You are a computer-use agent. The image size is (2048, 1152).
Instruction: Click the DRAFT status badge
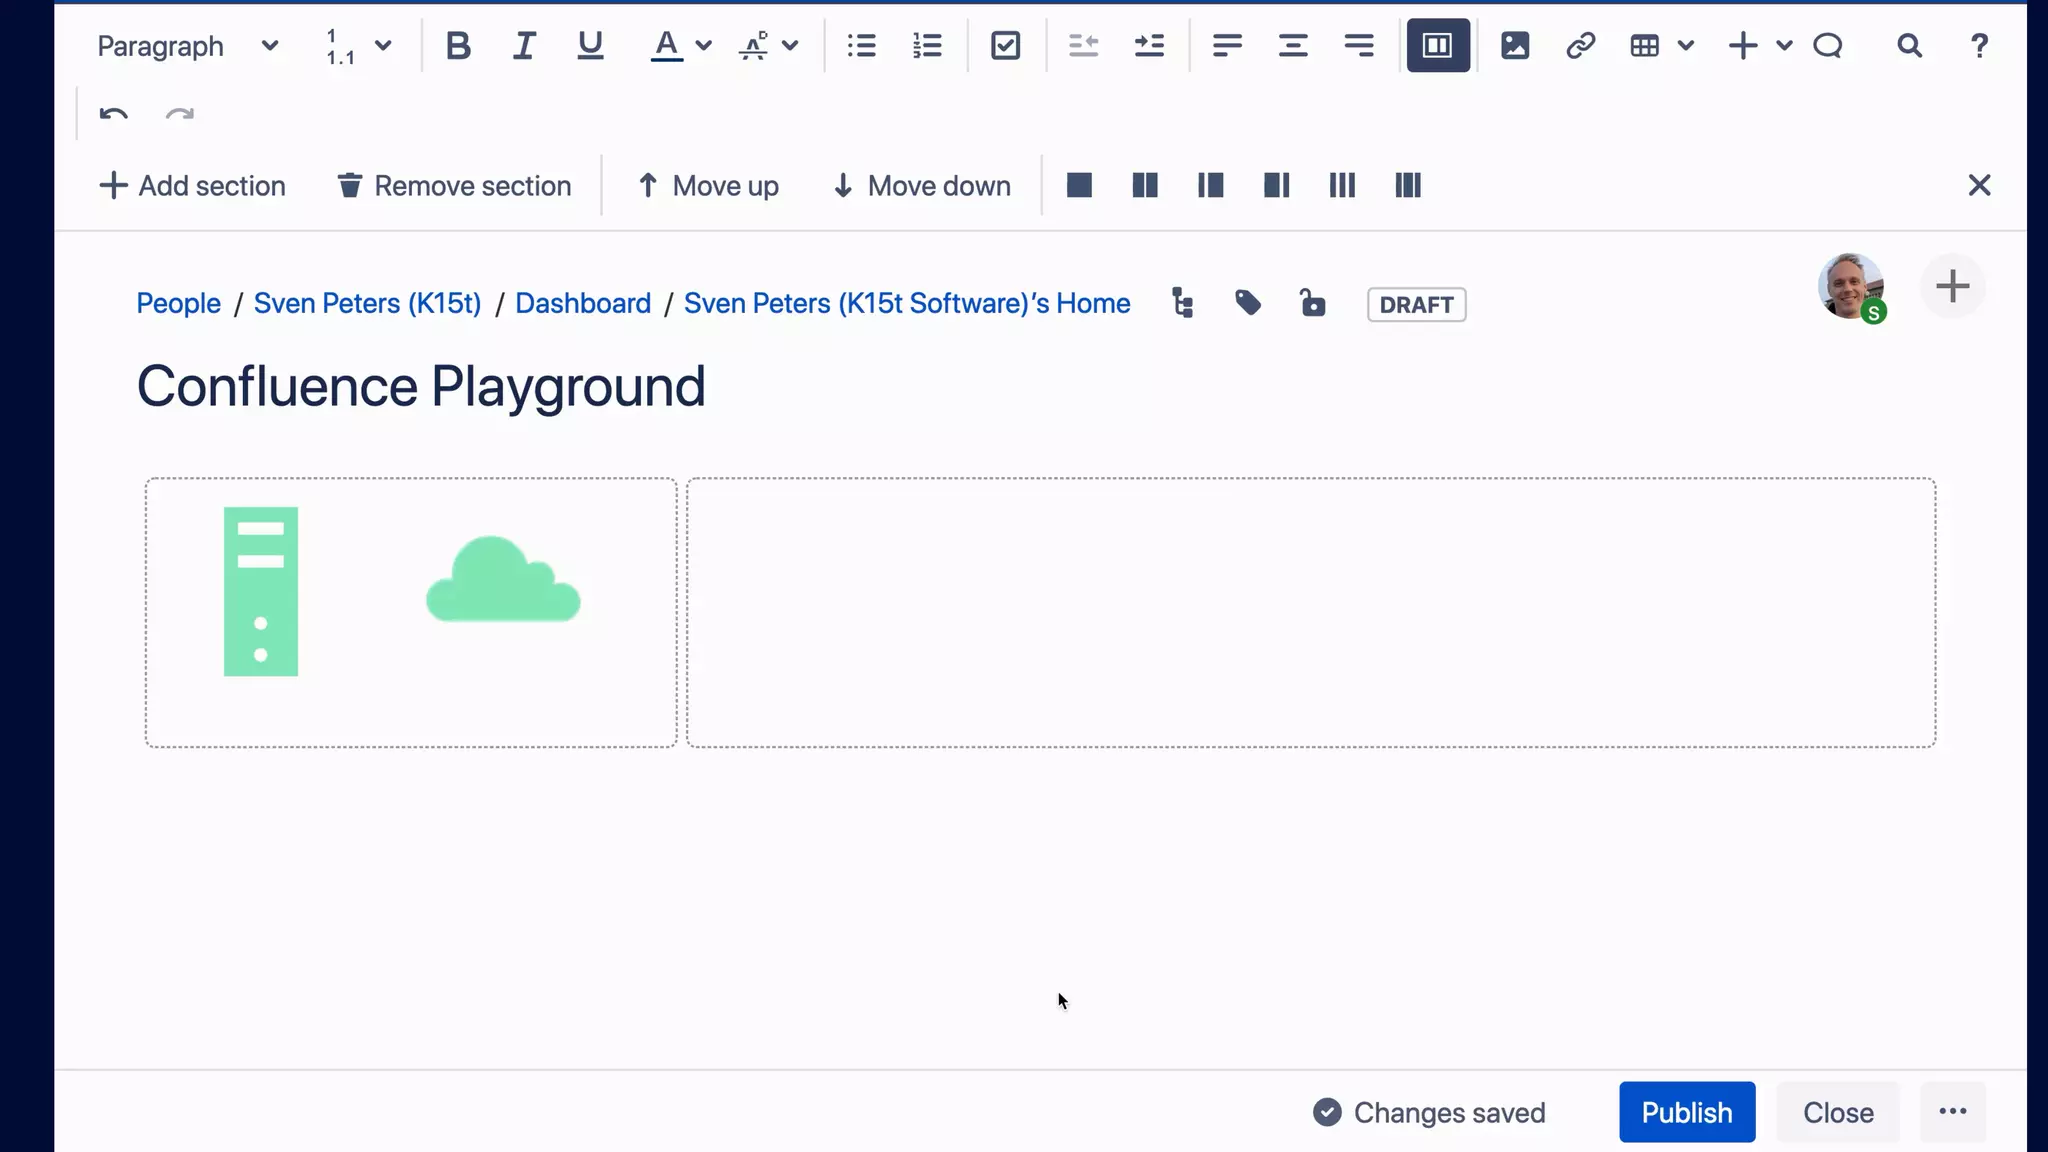(x=1416, y=304)
